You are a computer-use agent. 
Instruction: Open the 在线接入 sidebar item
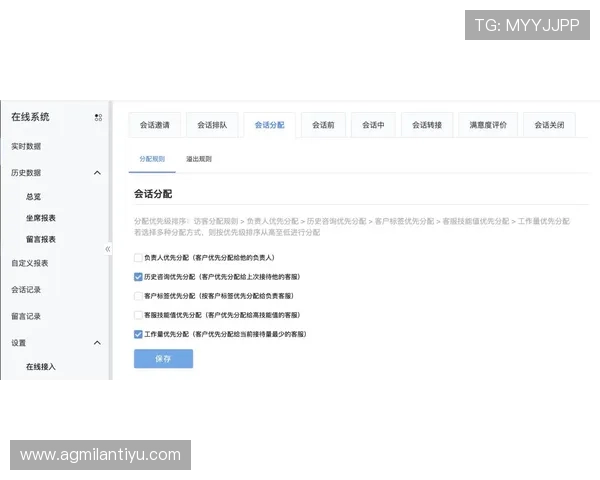tap(41, 367)
